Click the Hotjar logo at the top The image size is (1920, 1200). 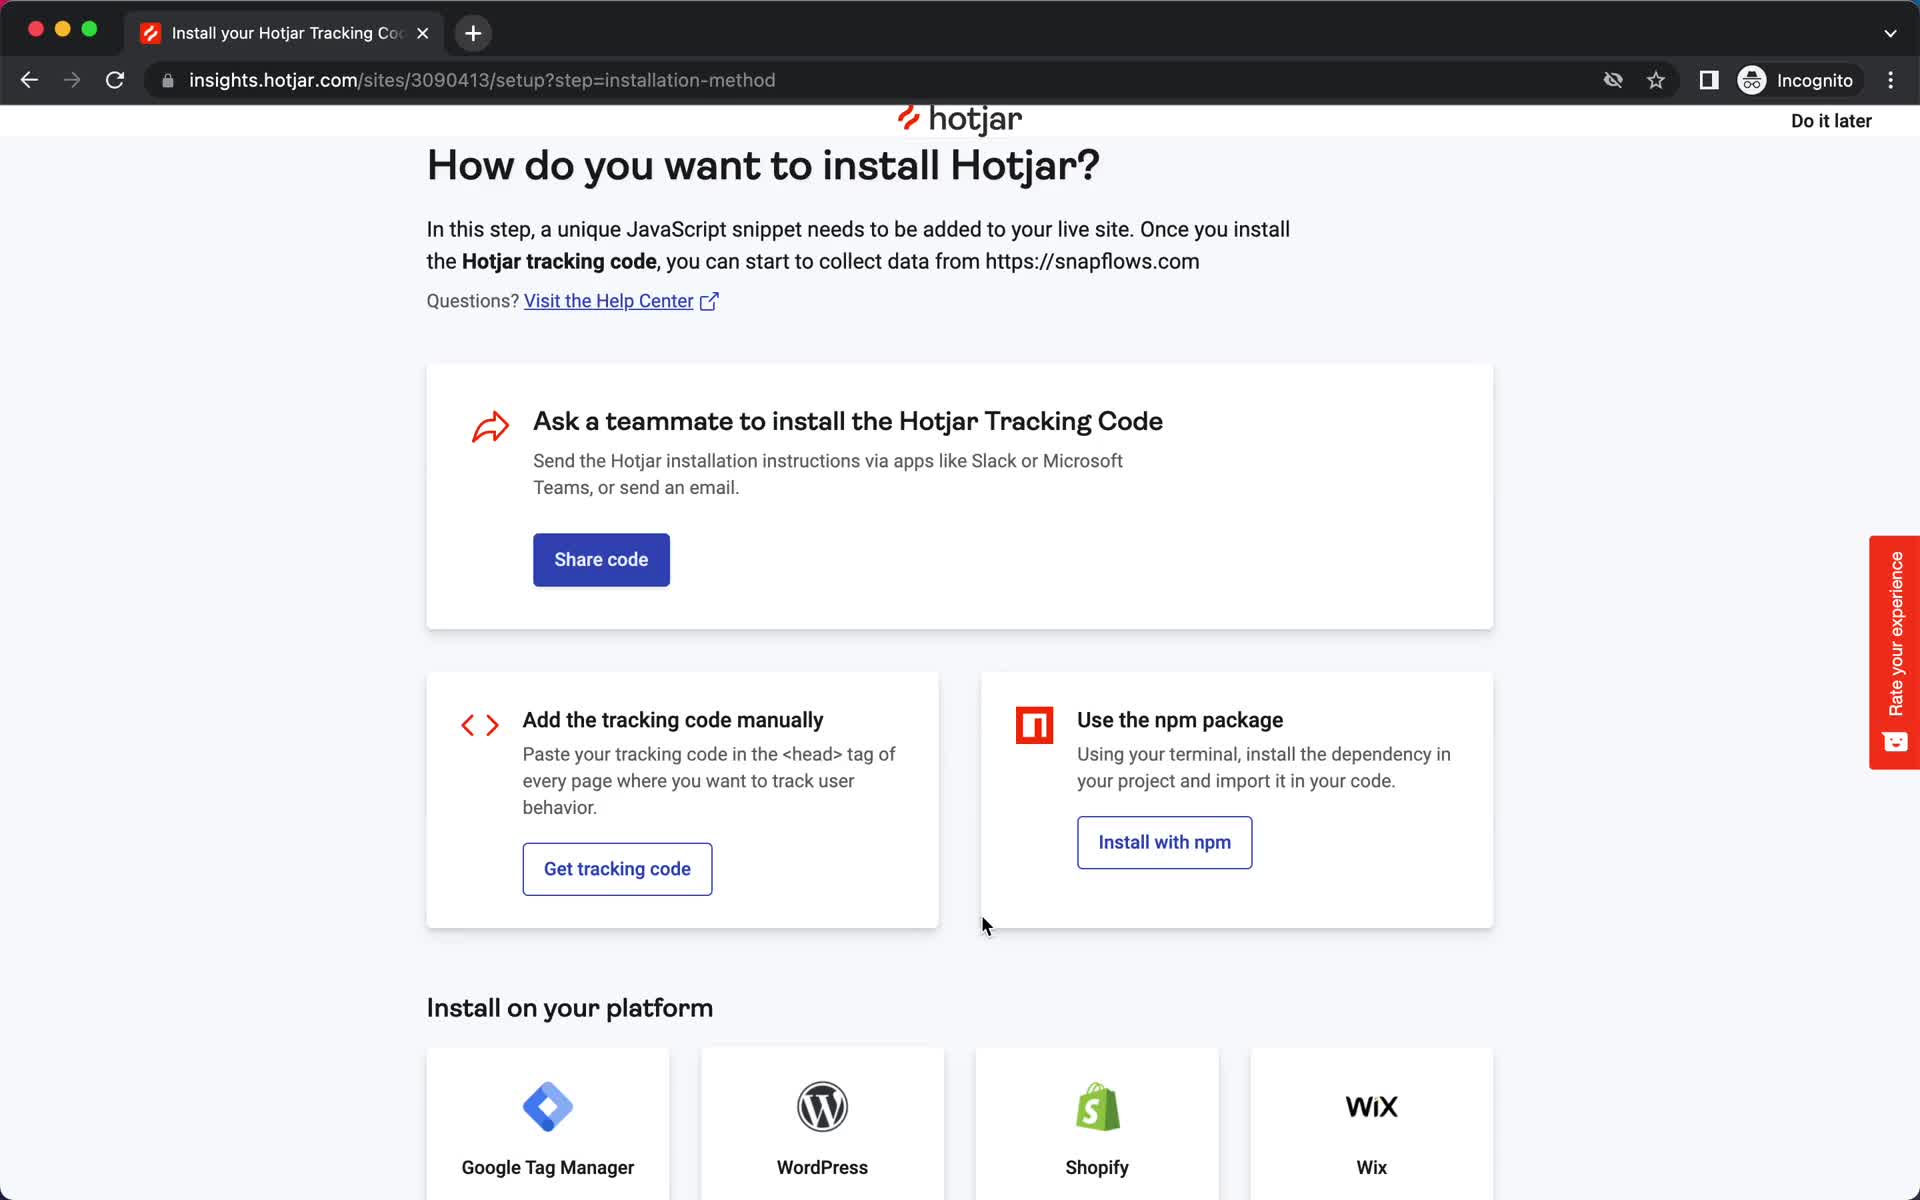pyautogui.click(x=959, y=120)
